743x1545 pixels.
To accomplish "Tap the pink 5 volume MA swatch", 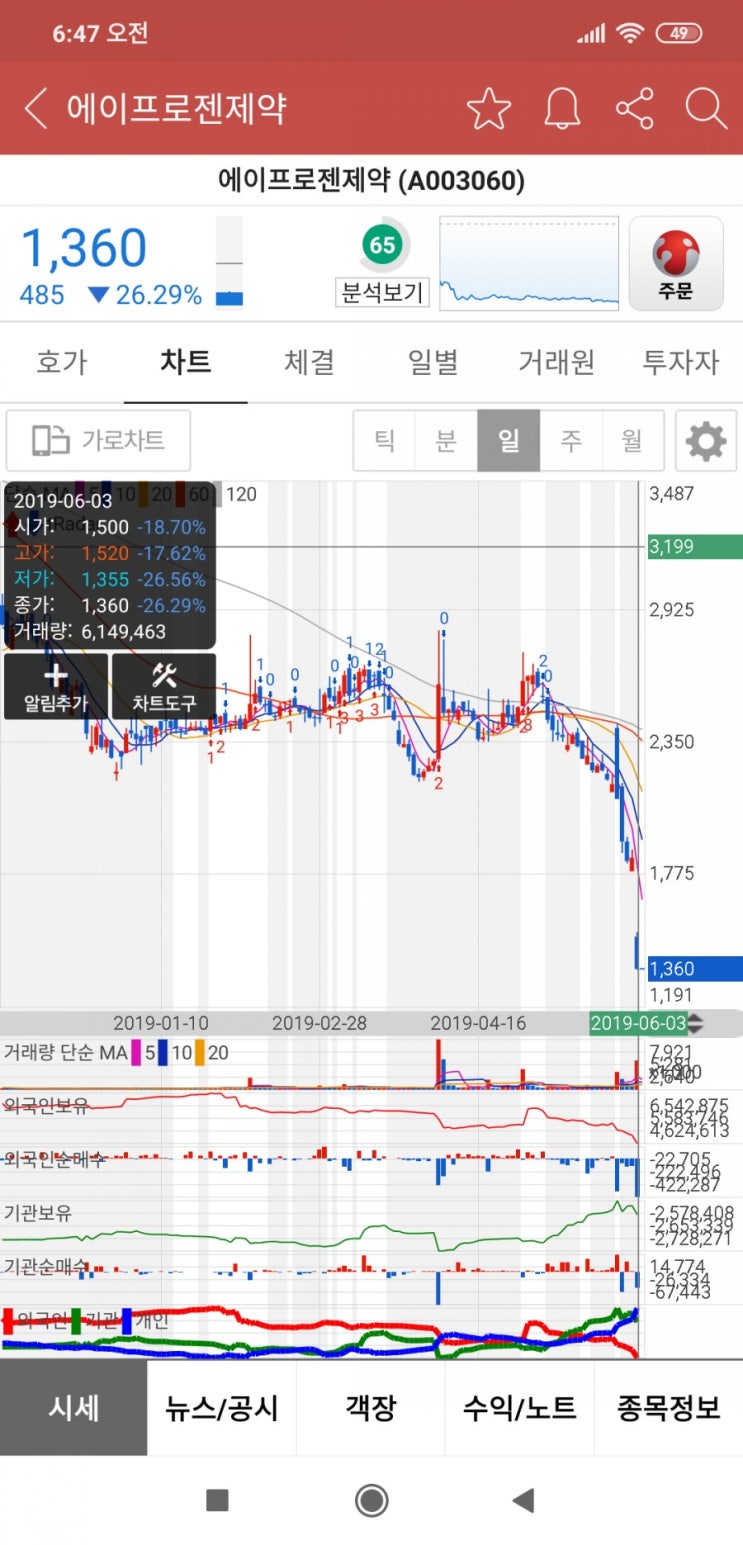I will tap(134, 1052).
